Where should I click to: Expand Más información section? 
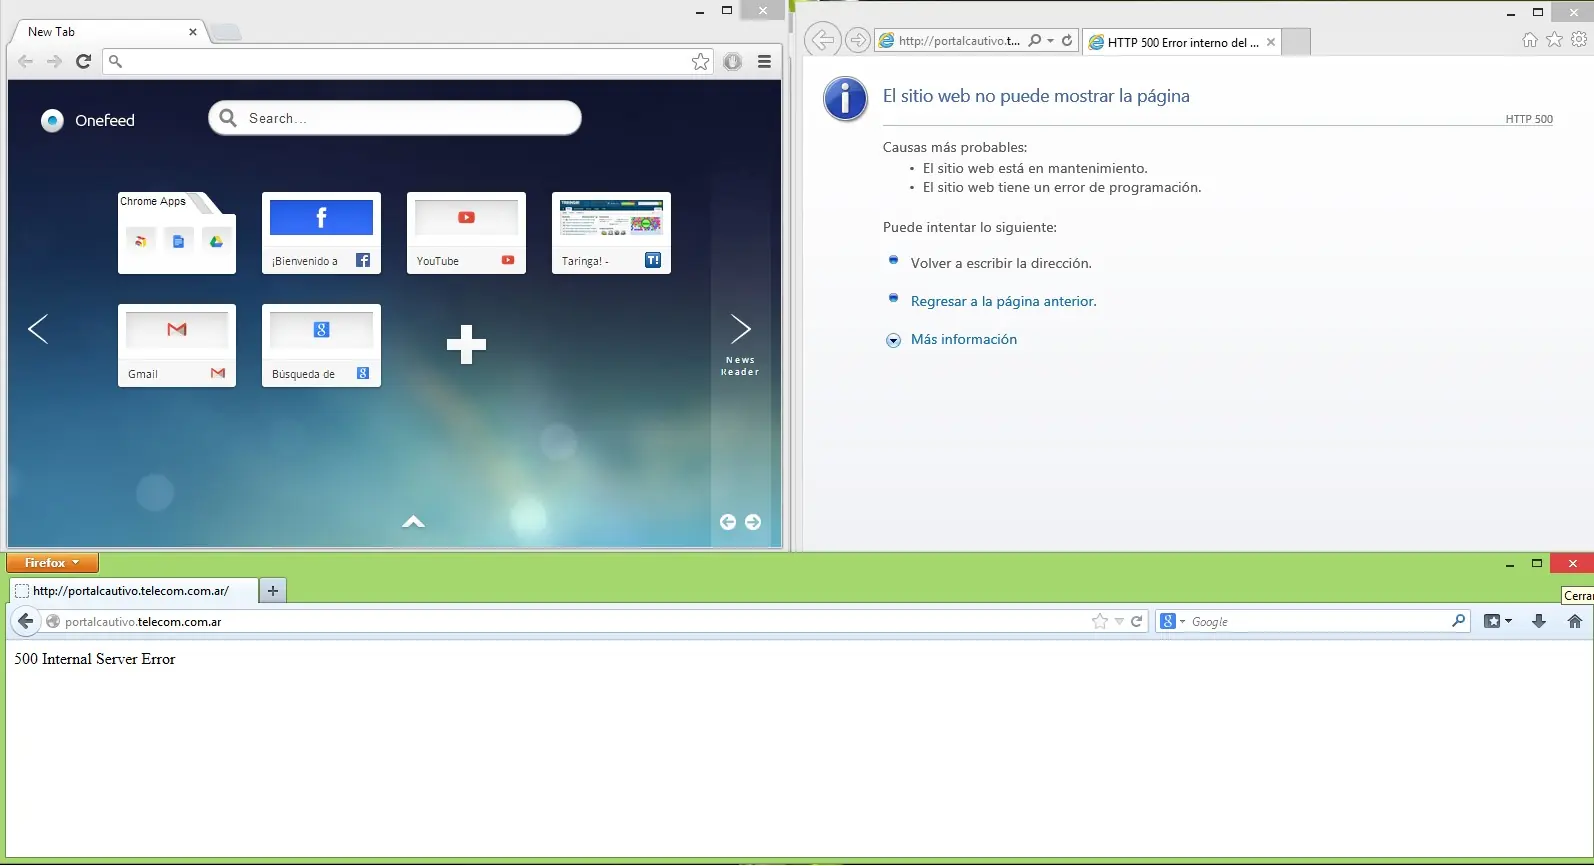964,340
